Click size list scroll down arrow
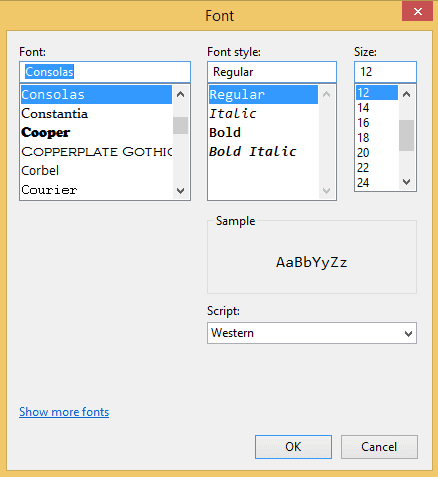Screen dimensions: 438x477 point(407,182)
